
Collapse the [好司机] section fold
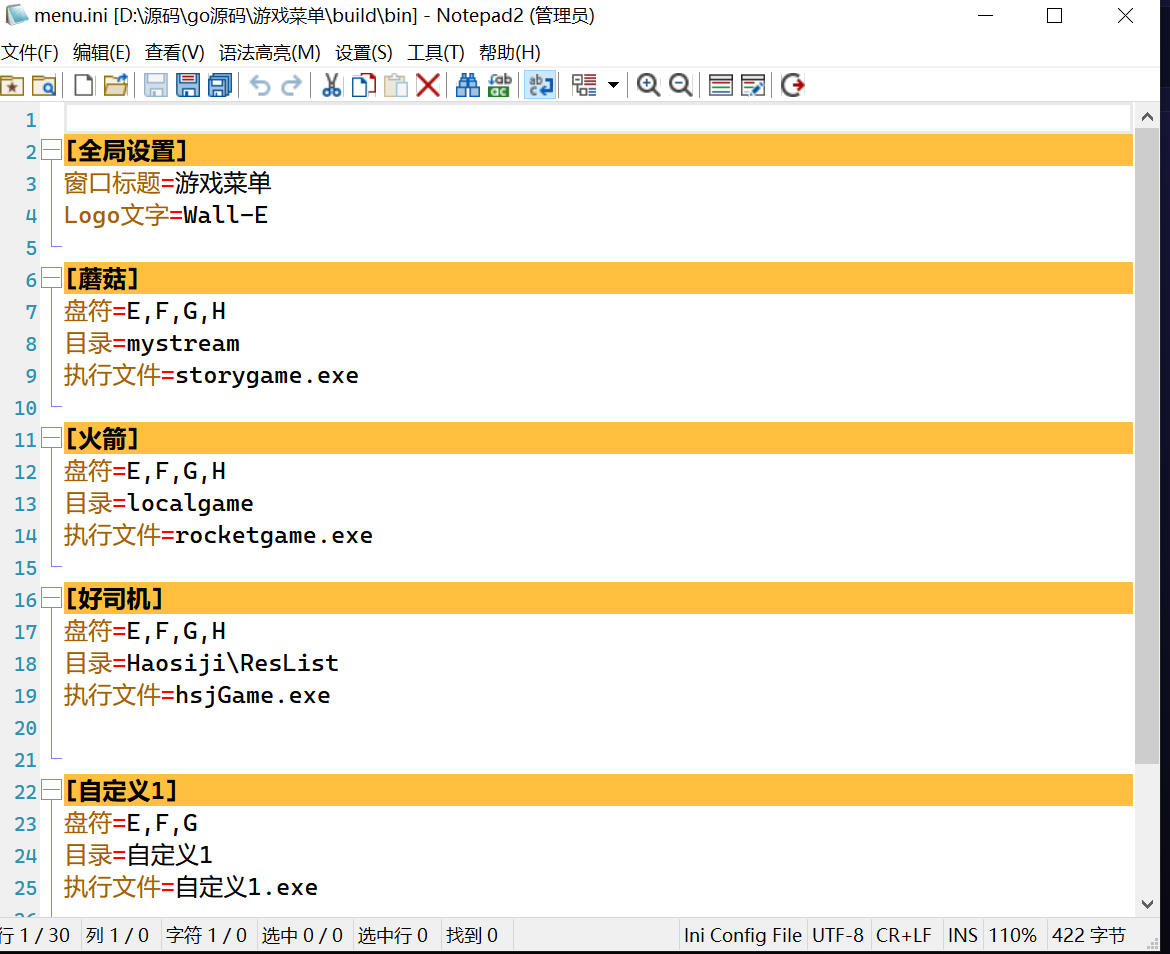pos(51,598)
